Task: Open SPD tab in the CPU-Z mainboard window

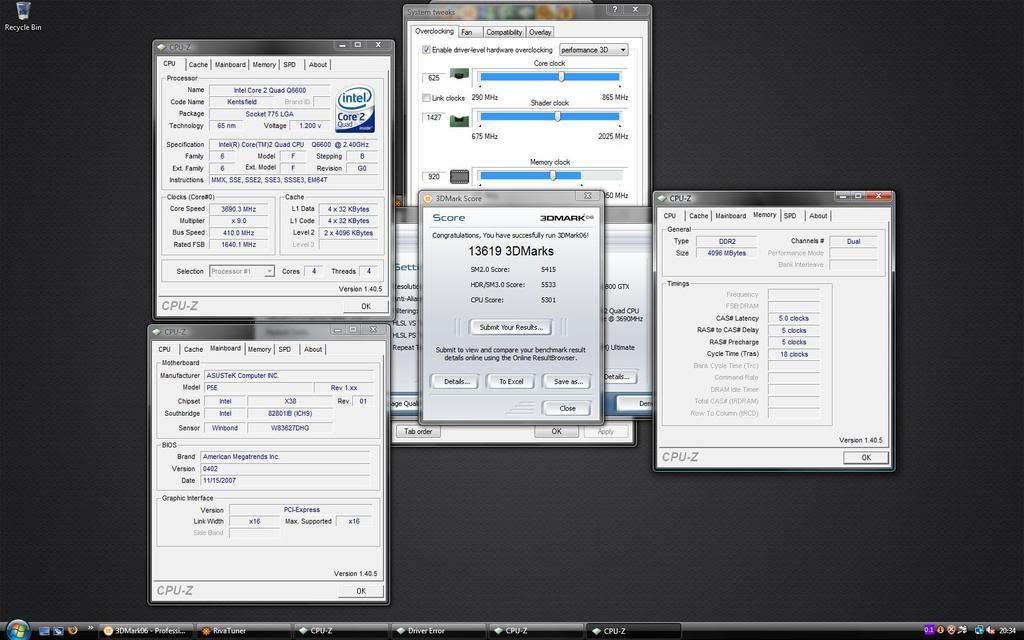Action: tap(285, 349)
